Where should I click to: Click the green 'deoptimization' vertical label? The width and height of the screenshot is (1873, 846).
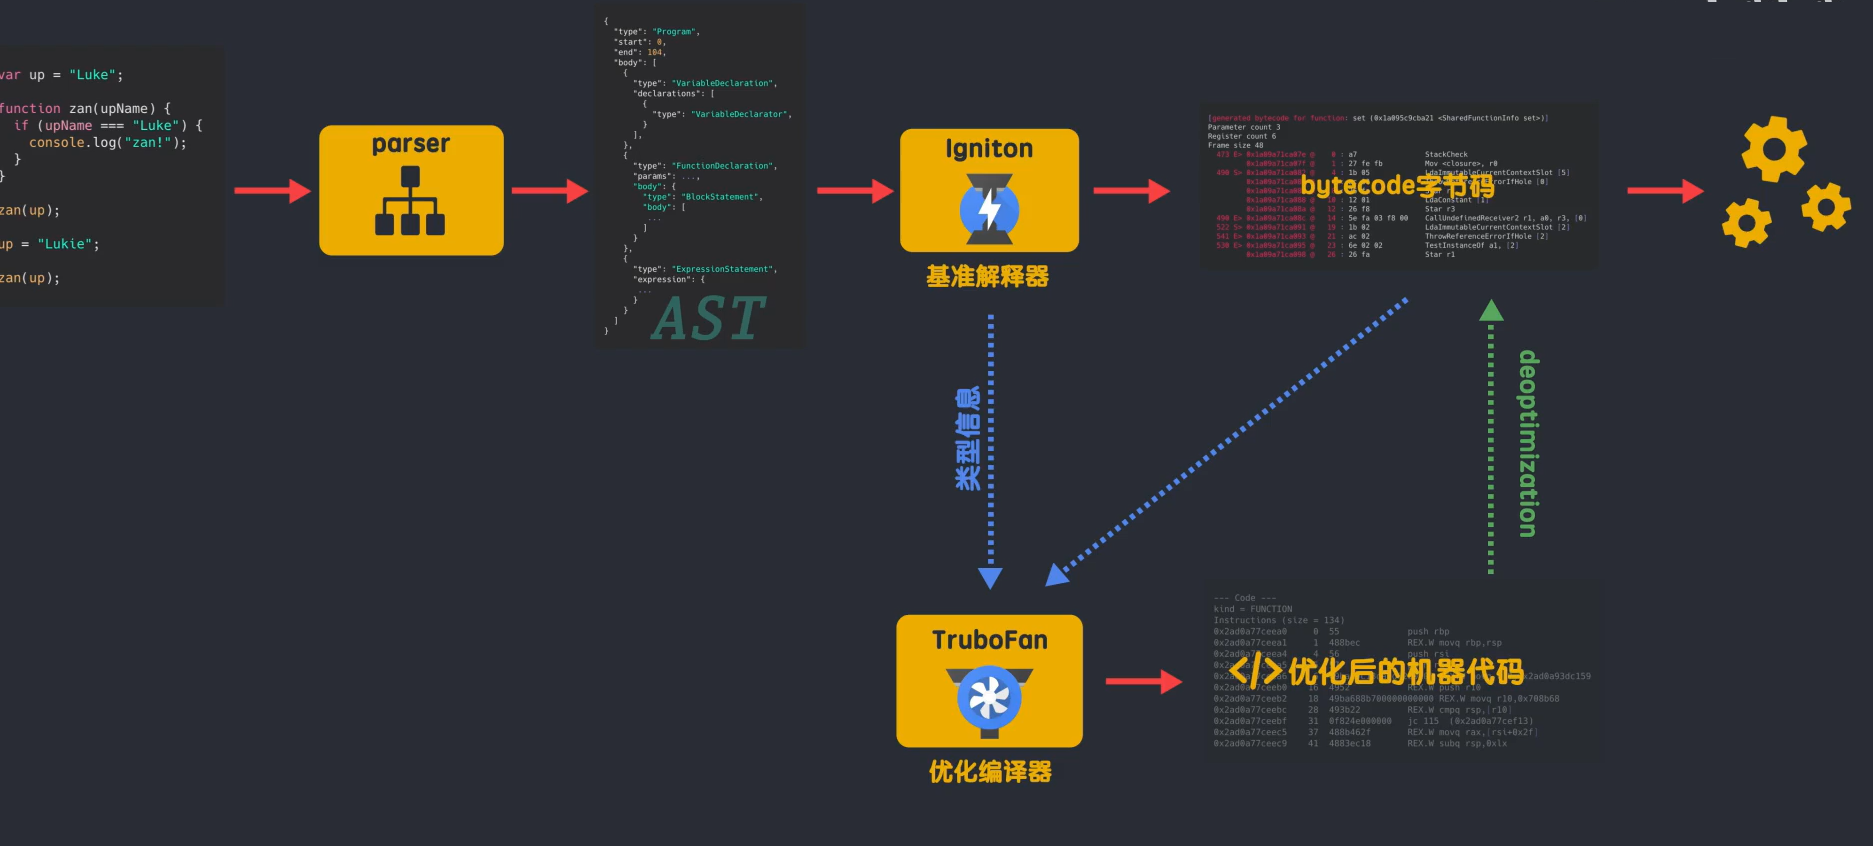(x=1529, y=444)
